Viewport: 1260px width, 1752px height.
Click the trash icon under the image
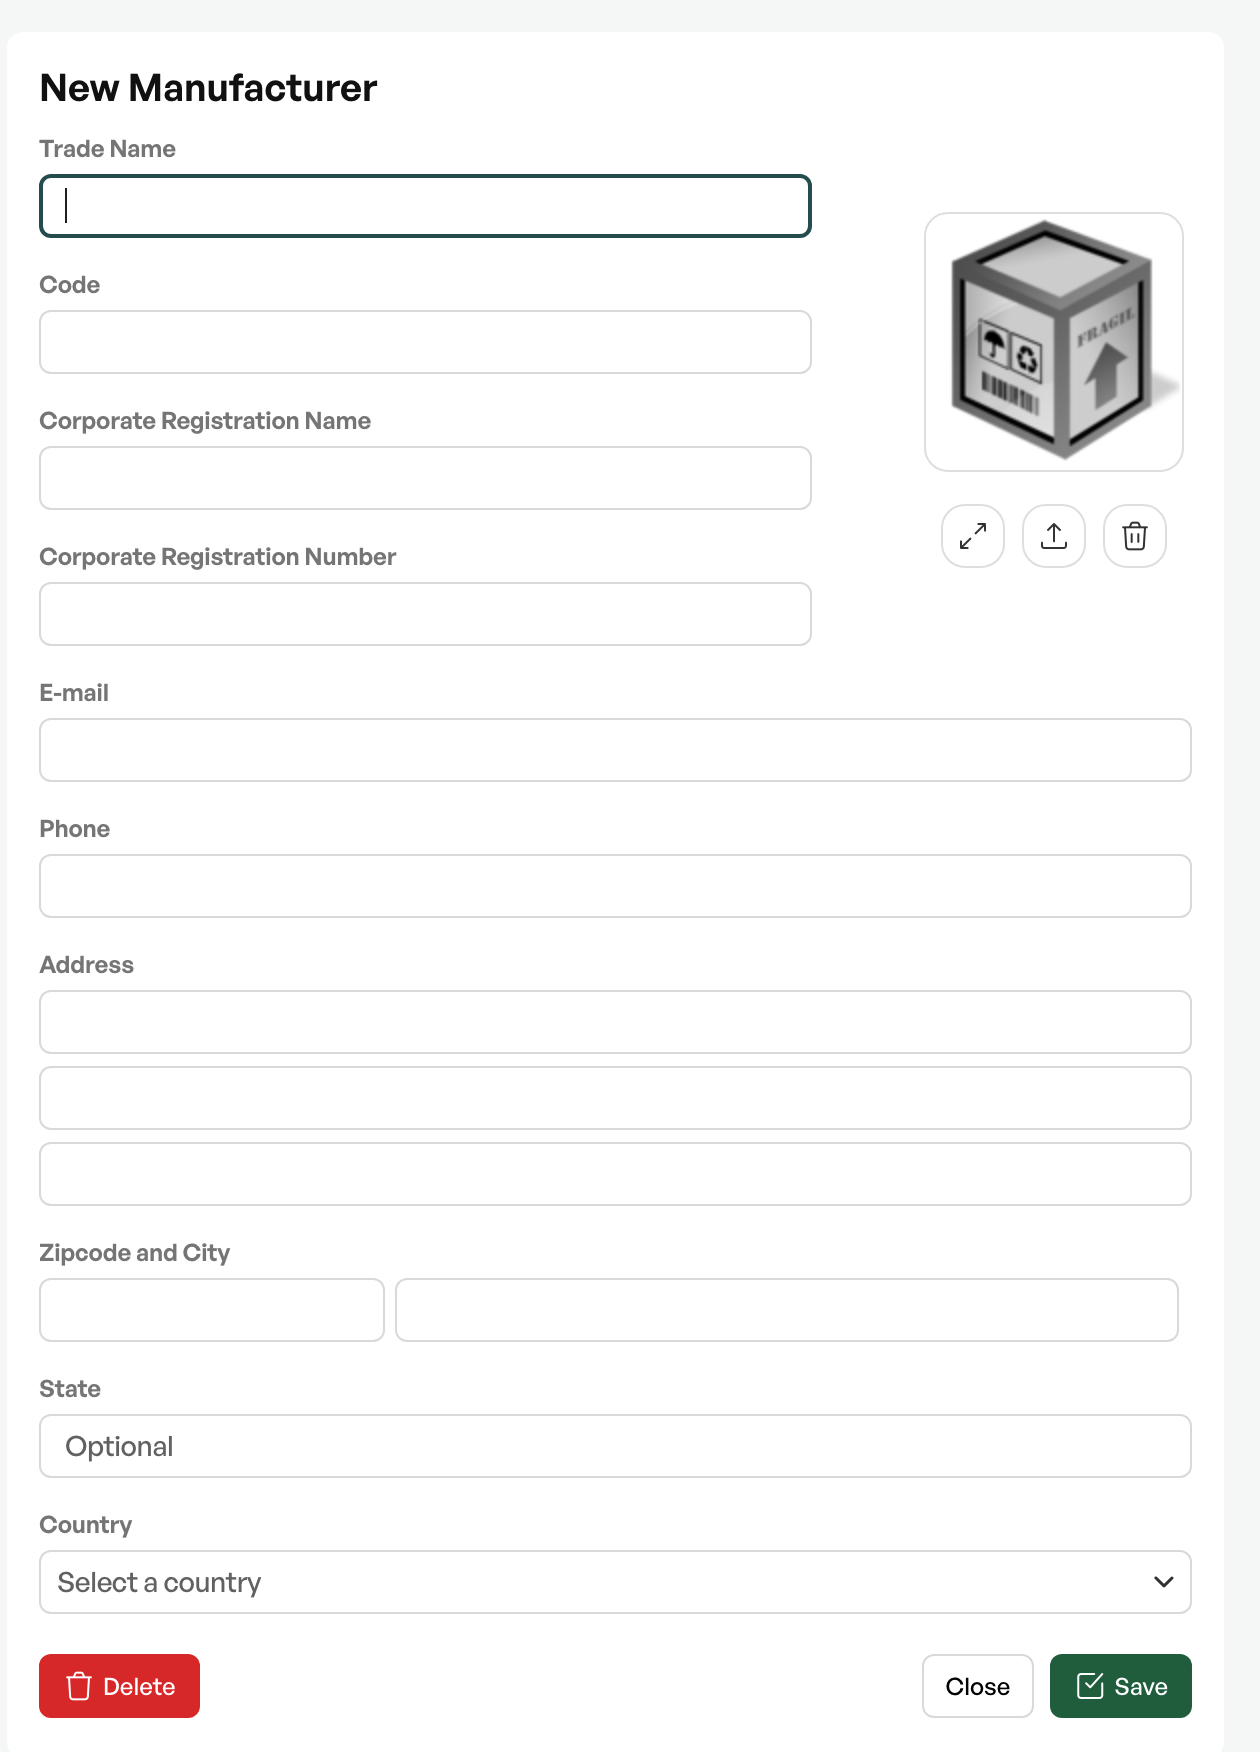pyautogui.click(x=1135, y=536)
